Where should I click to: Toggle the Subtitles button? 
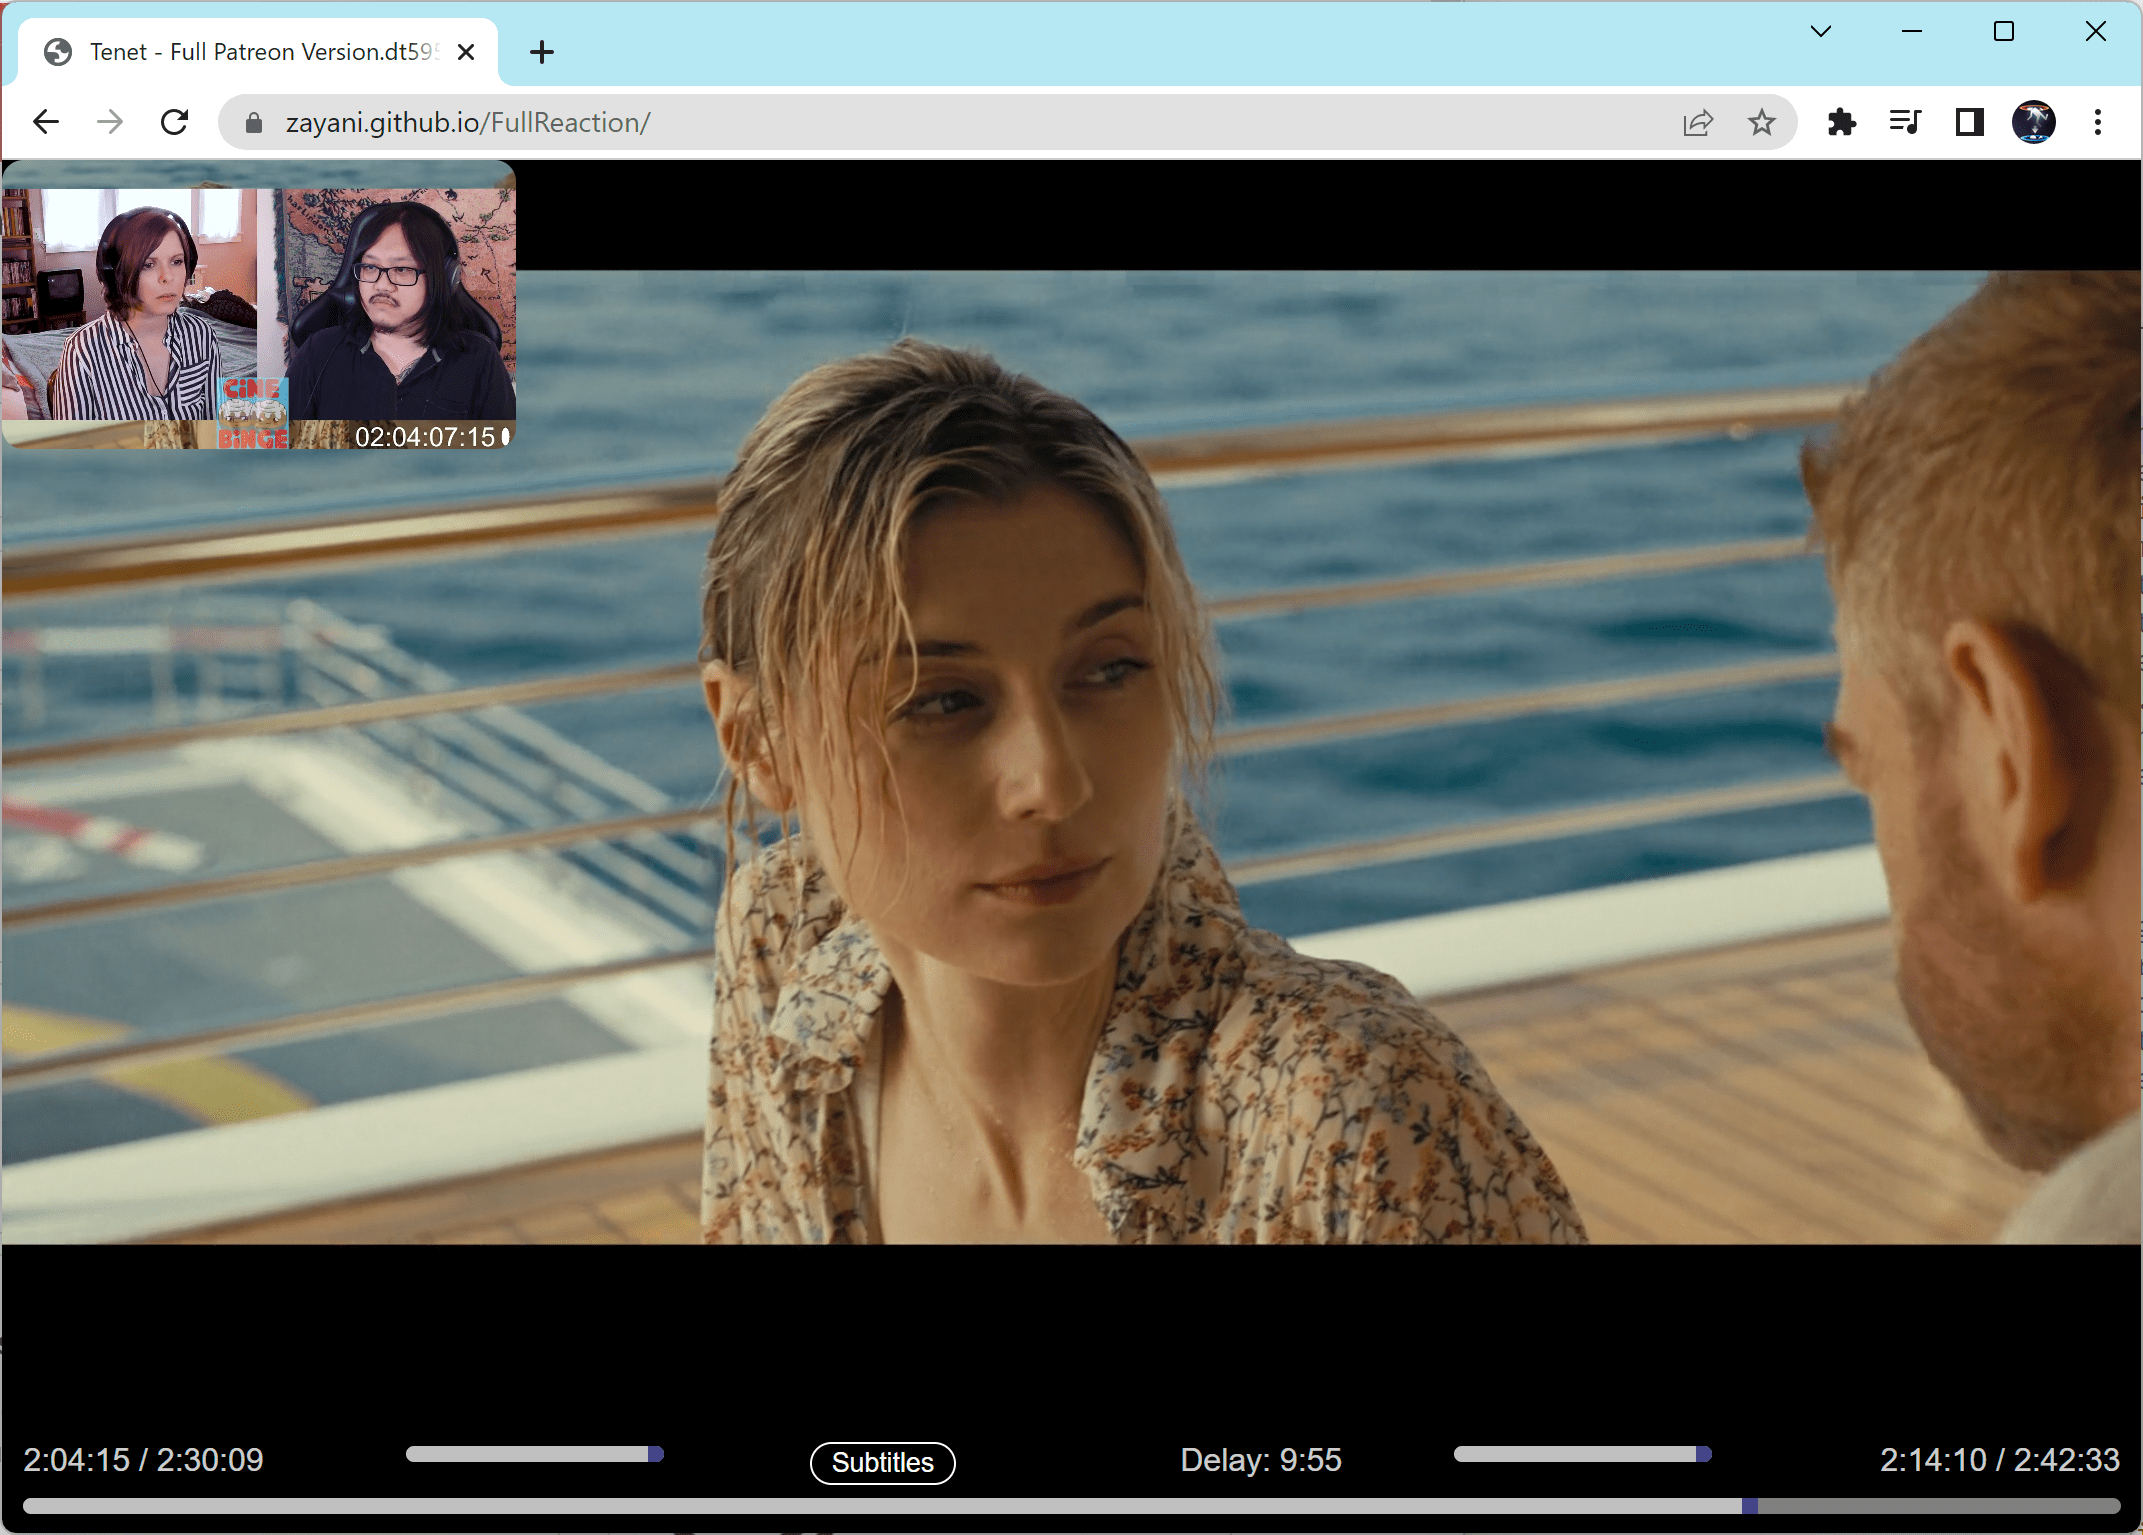(882, 1463)
